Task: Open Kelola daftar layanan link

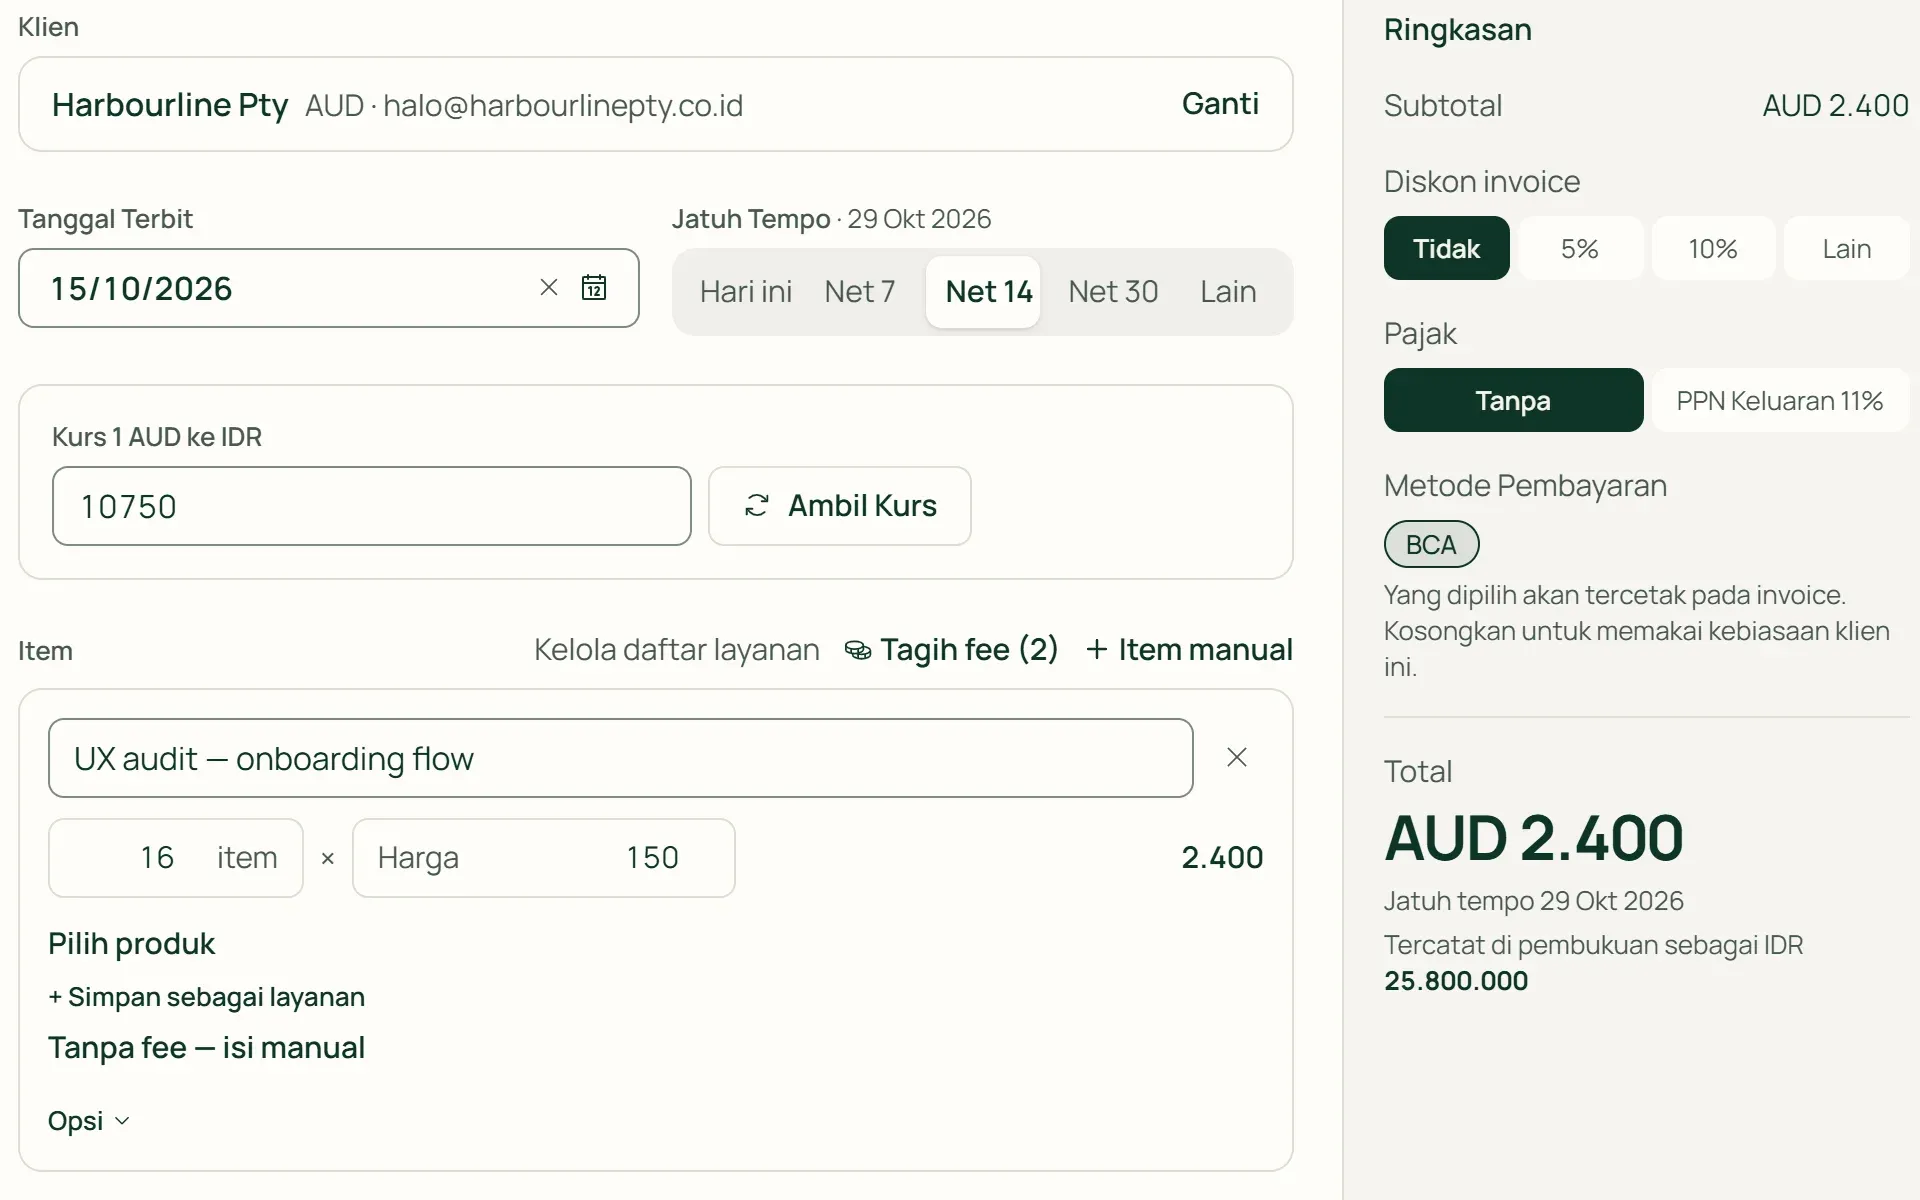Action: click(x=676, y=650)
